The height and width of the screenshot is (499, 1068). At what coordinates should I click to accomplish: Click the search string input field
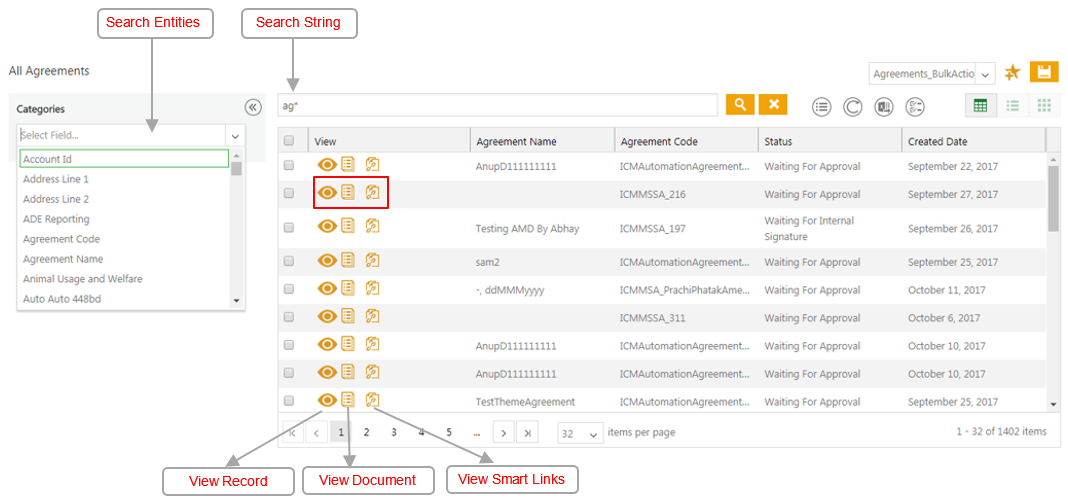497,105
